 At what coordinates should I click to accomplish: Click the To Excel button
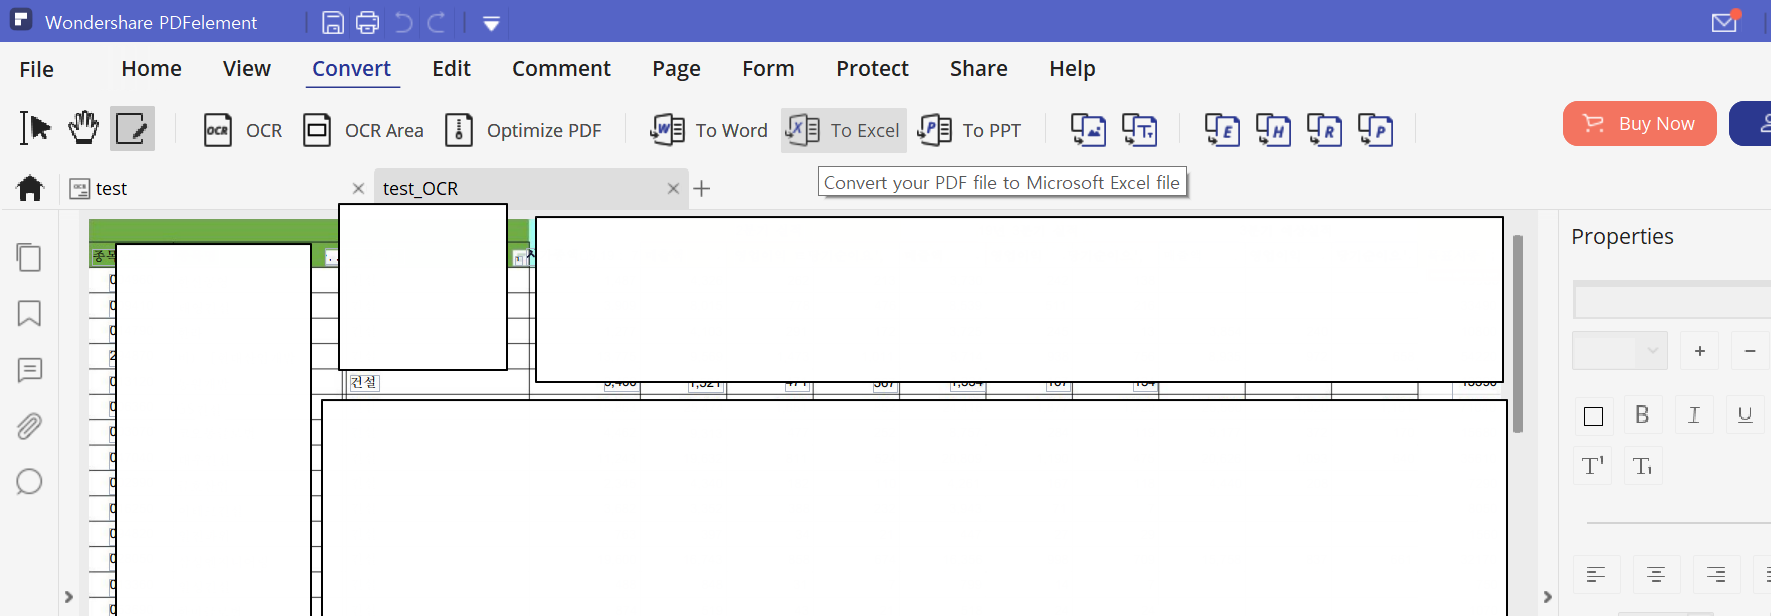click(x=844, y=130)
